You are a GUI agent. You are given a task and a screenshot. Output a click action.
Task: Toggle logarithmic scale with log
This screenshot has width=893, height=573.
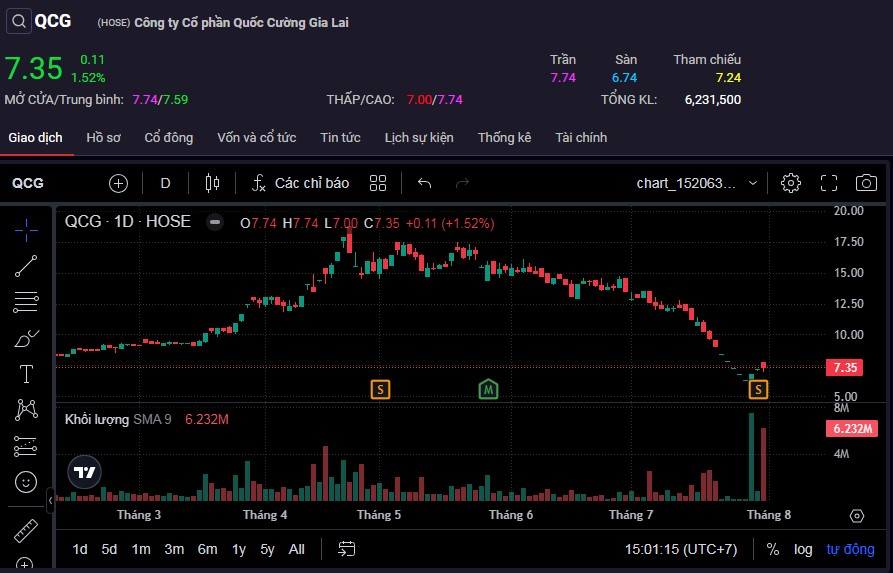click(x=803, y=549)
